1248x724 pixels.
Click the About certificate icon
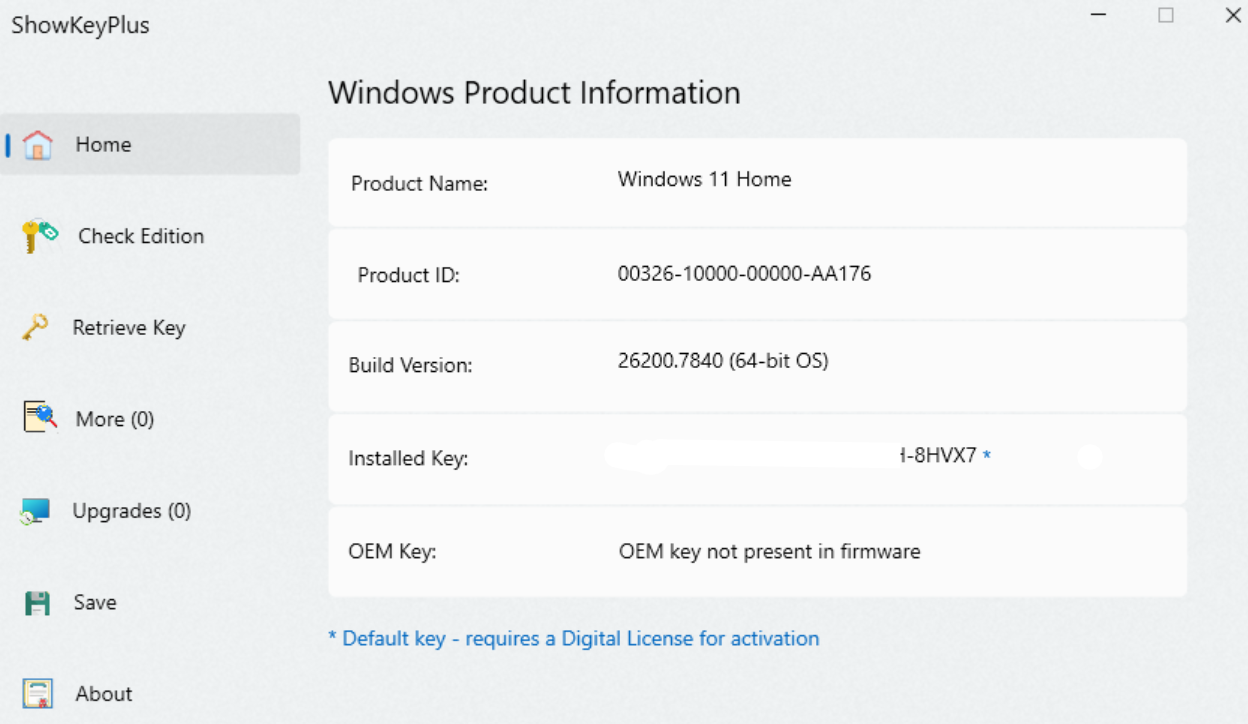(38, 694)
